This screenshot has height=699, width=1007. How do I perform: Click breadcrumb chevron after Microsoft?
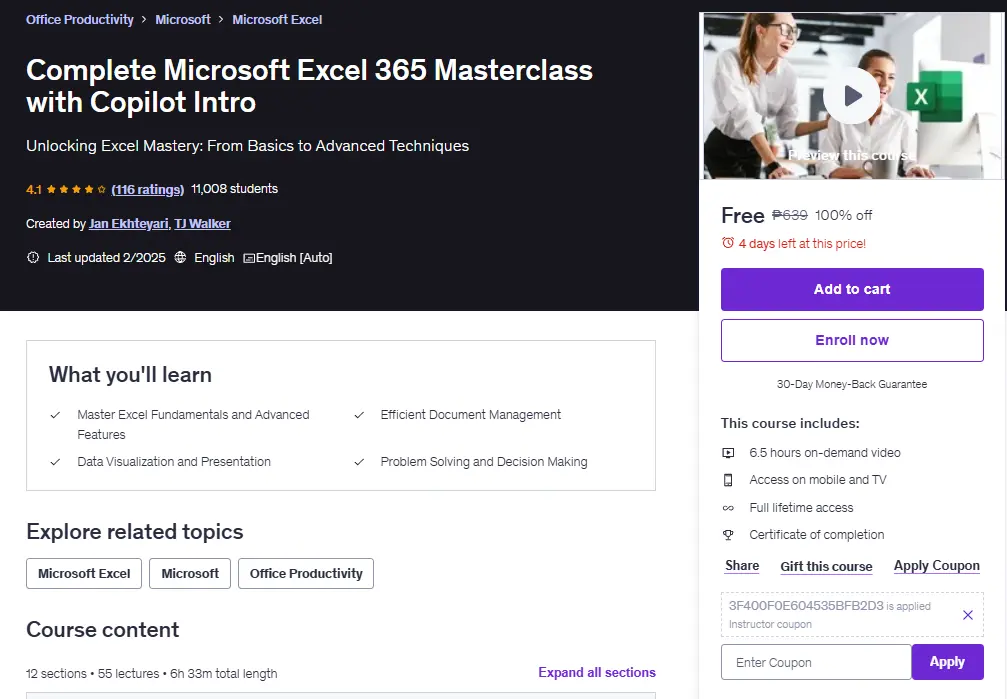pyautogui.click(x=221, y=20)
